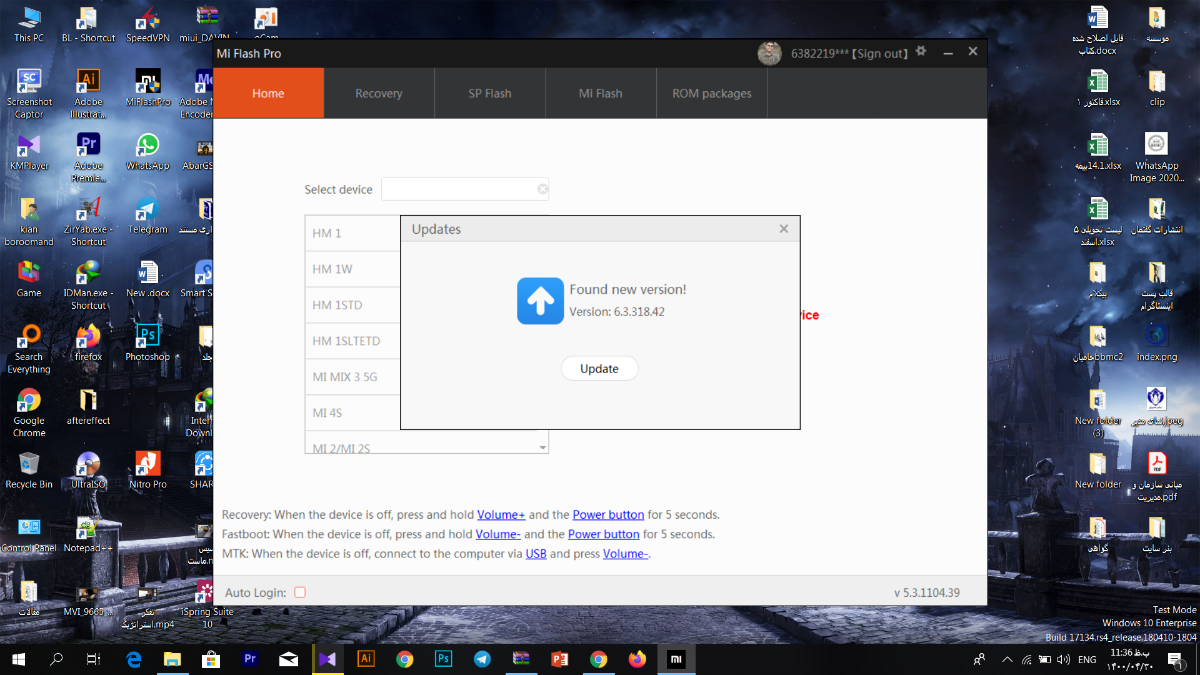Viewport: 1200px width, 675px height.
Task: Open Mi Flash taskbar button
Action: coord(676,659)
